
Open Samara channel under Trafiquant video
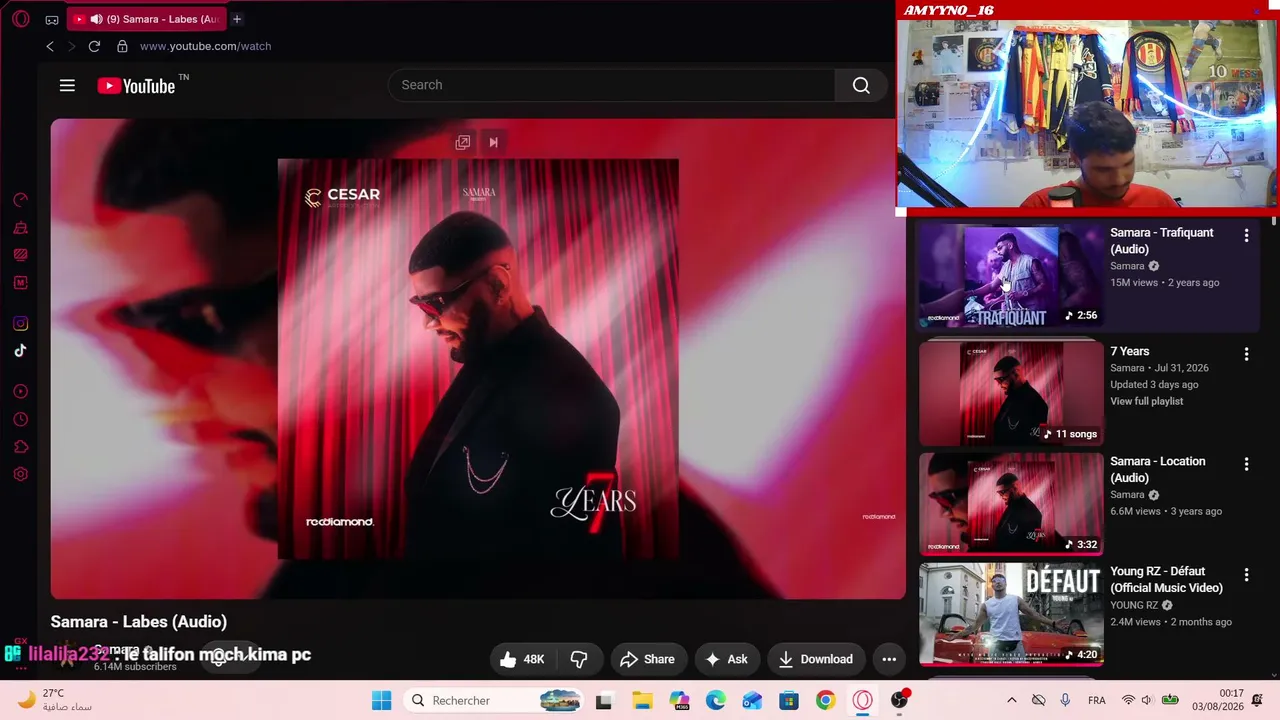point(1127,266)
